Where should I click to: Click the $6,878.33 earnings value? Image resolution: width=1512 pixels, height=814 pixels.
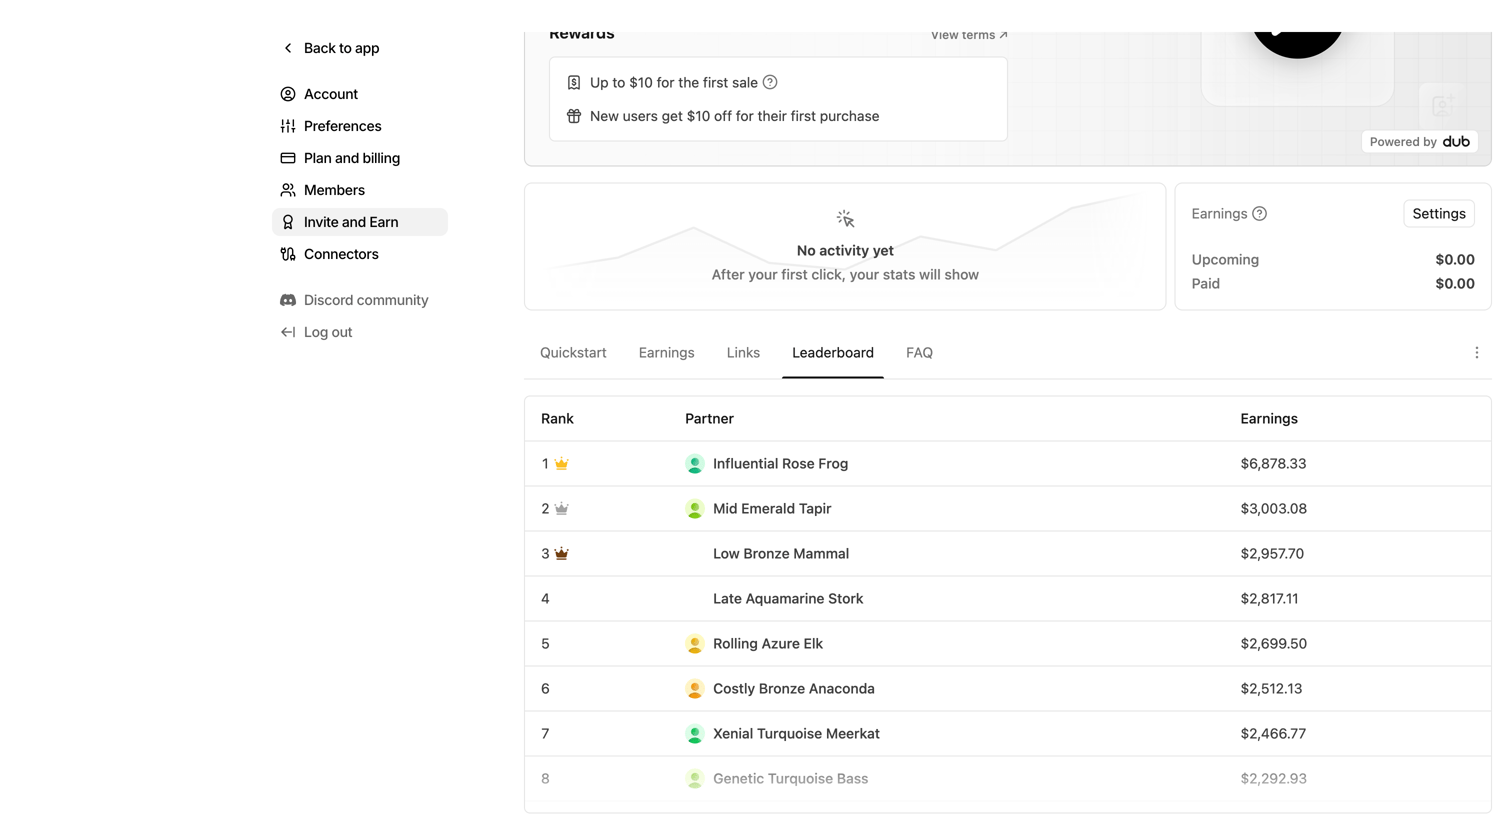click(1273, 464)
